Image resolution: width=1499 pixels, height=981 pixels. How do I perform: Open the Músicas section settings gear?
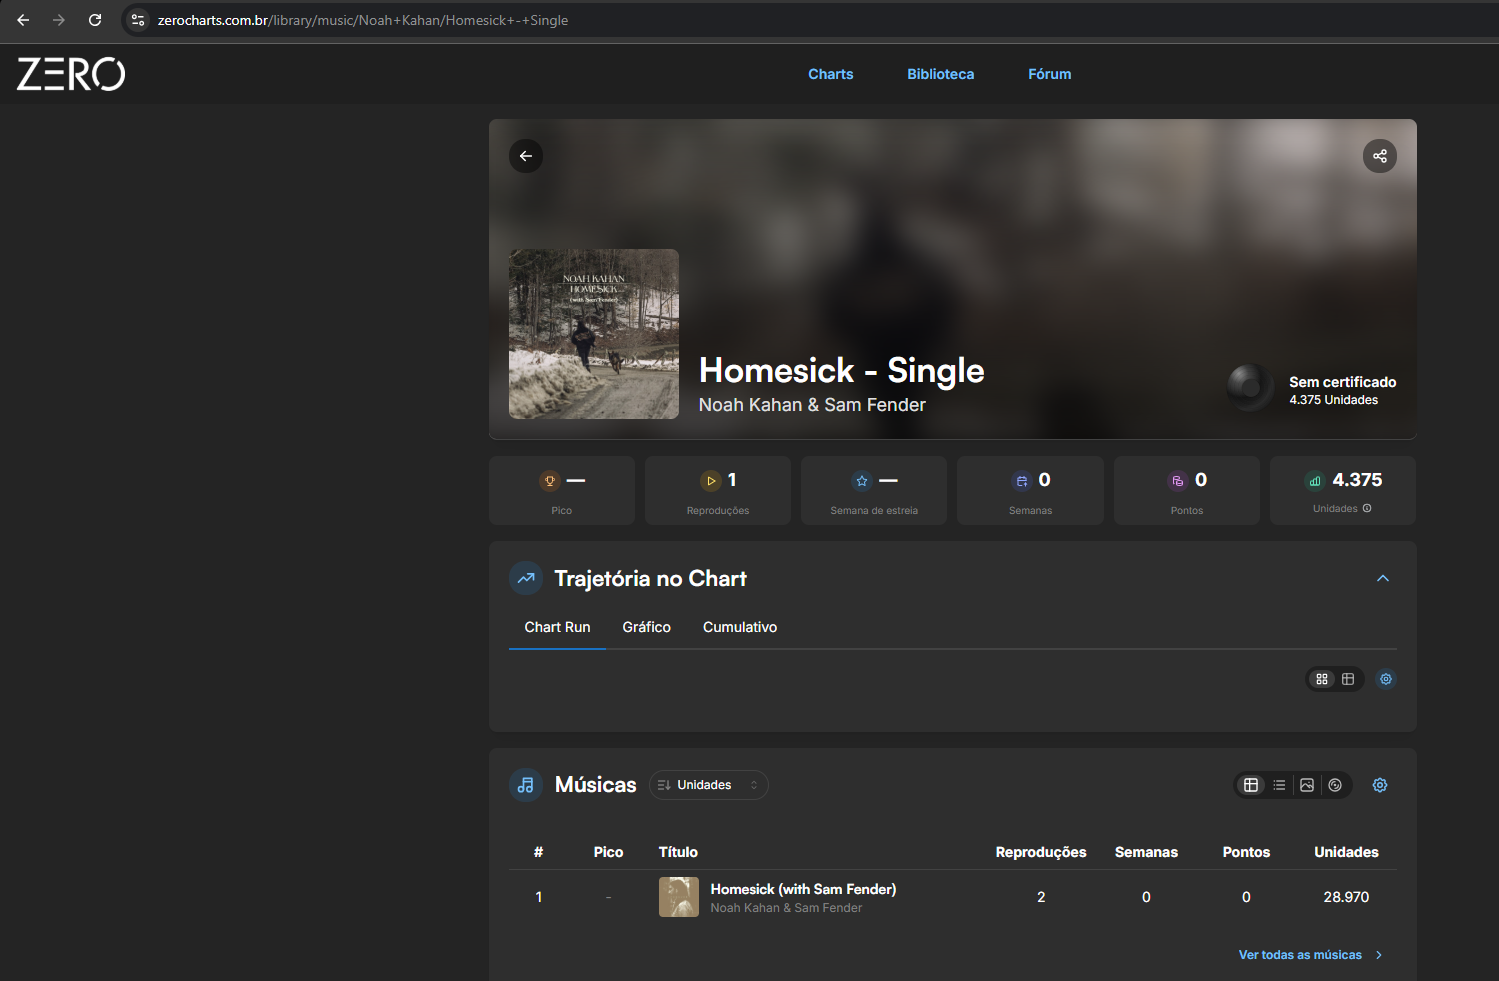[1380, 785]
